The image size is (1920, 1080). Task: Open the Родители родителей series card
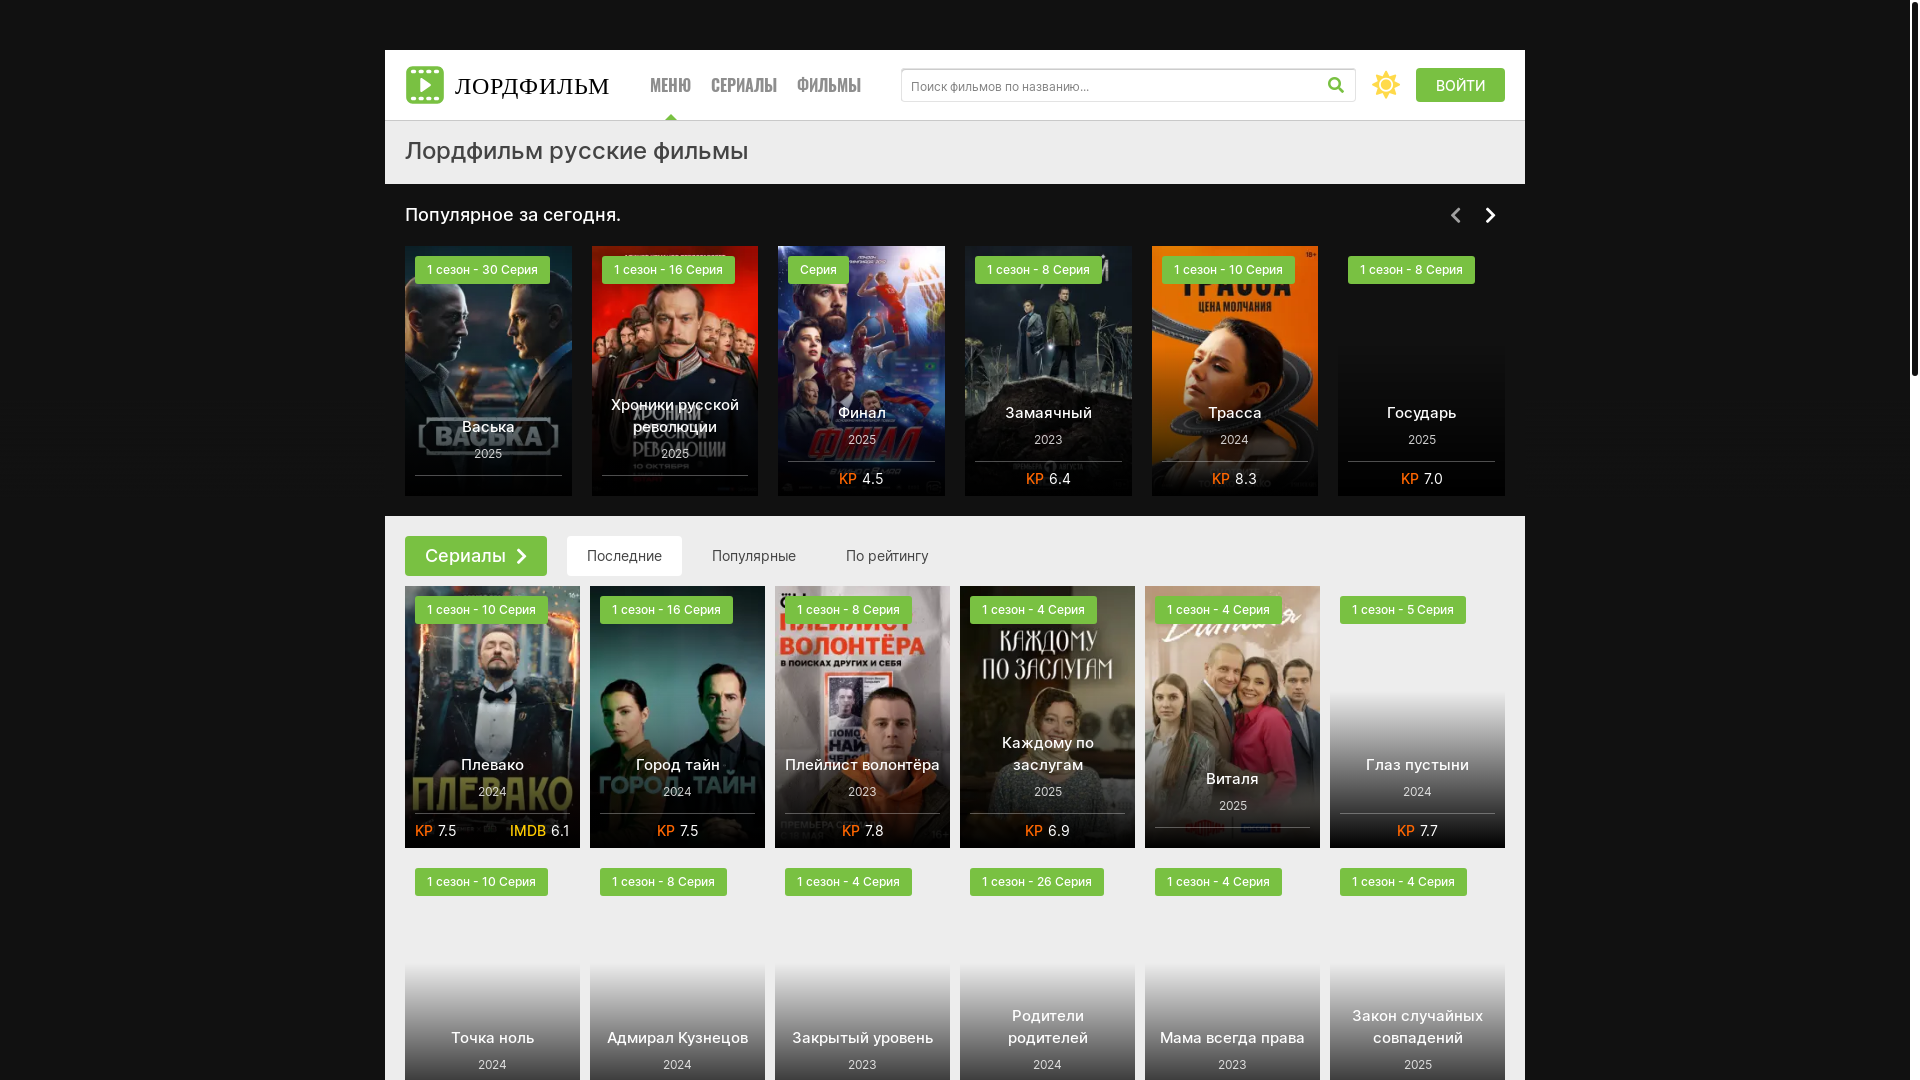point(1047,970)
